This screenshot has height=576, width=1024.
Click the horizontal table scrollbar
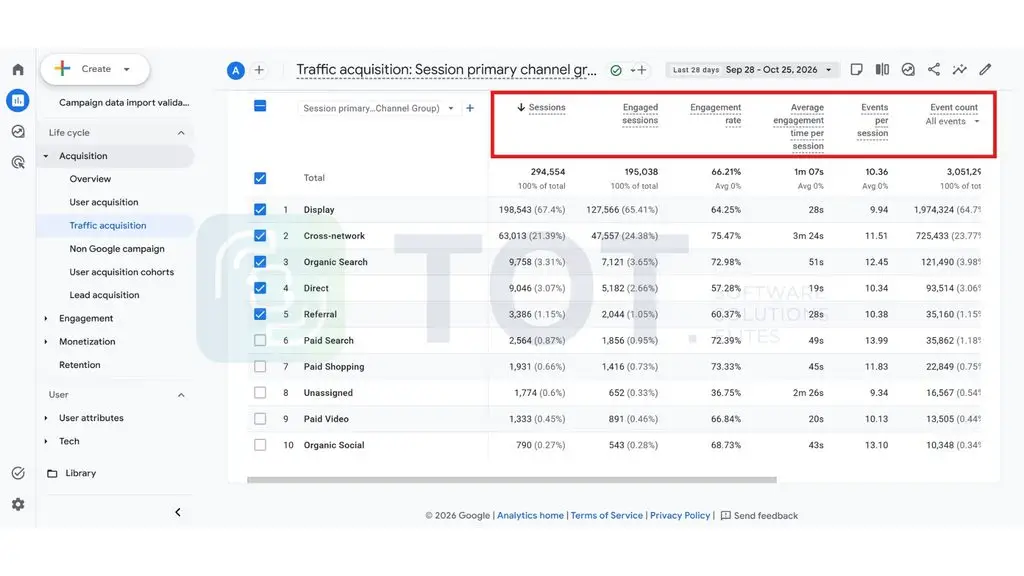click(511, 480)
